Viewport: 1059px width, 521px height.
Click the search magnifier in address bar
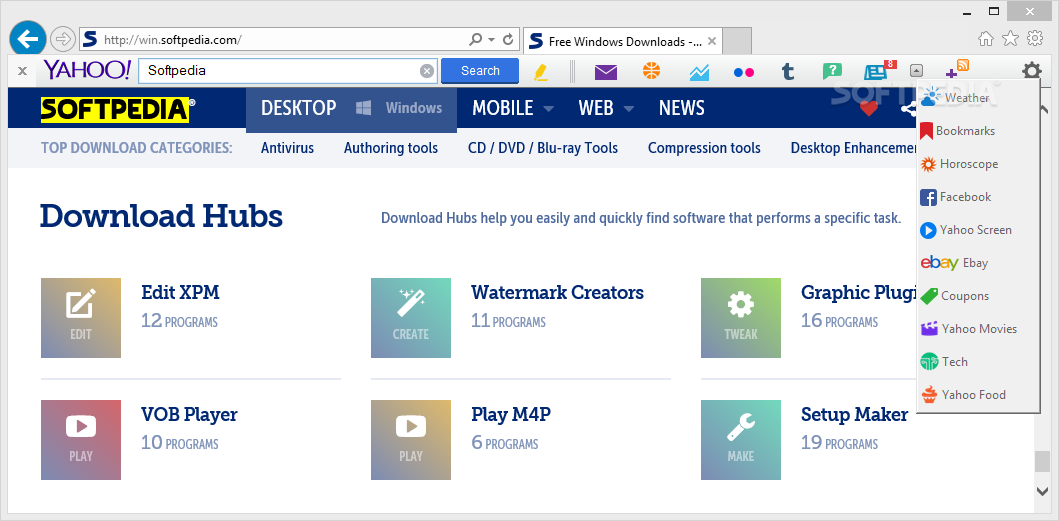click(475, 40)
